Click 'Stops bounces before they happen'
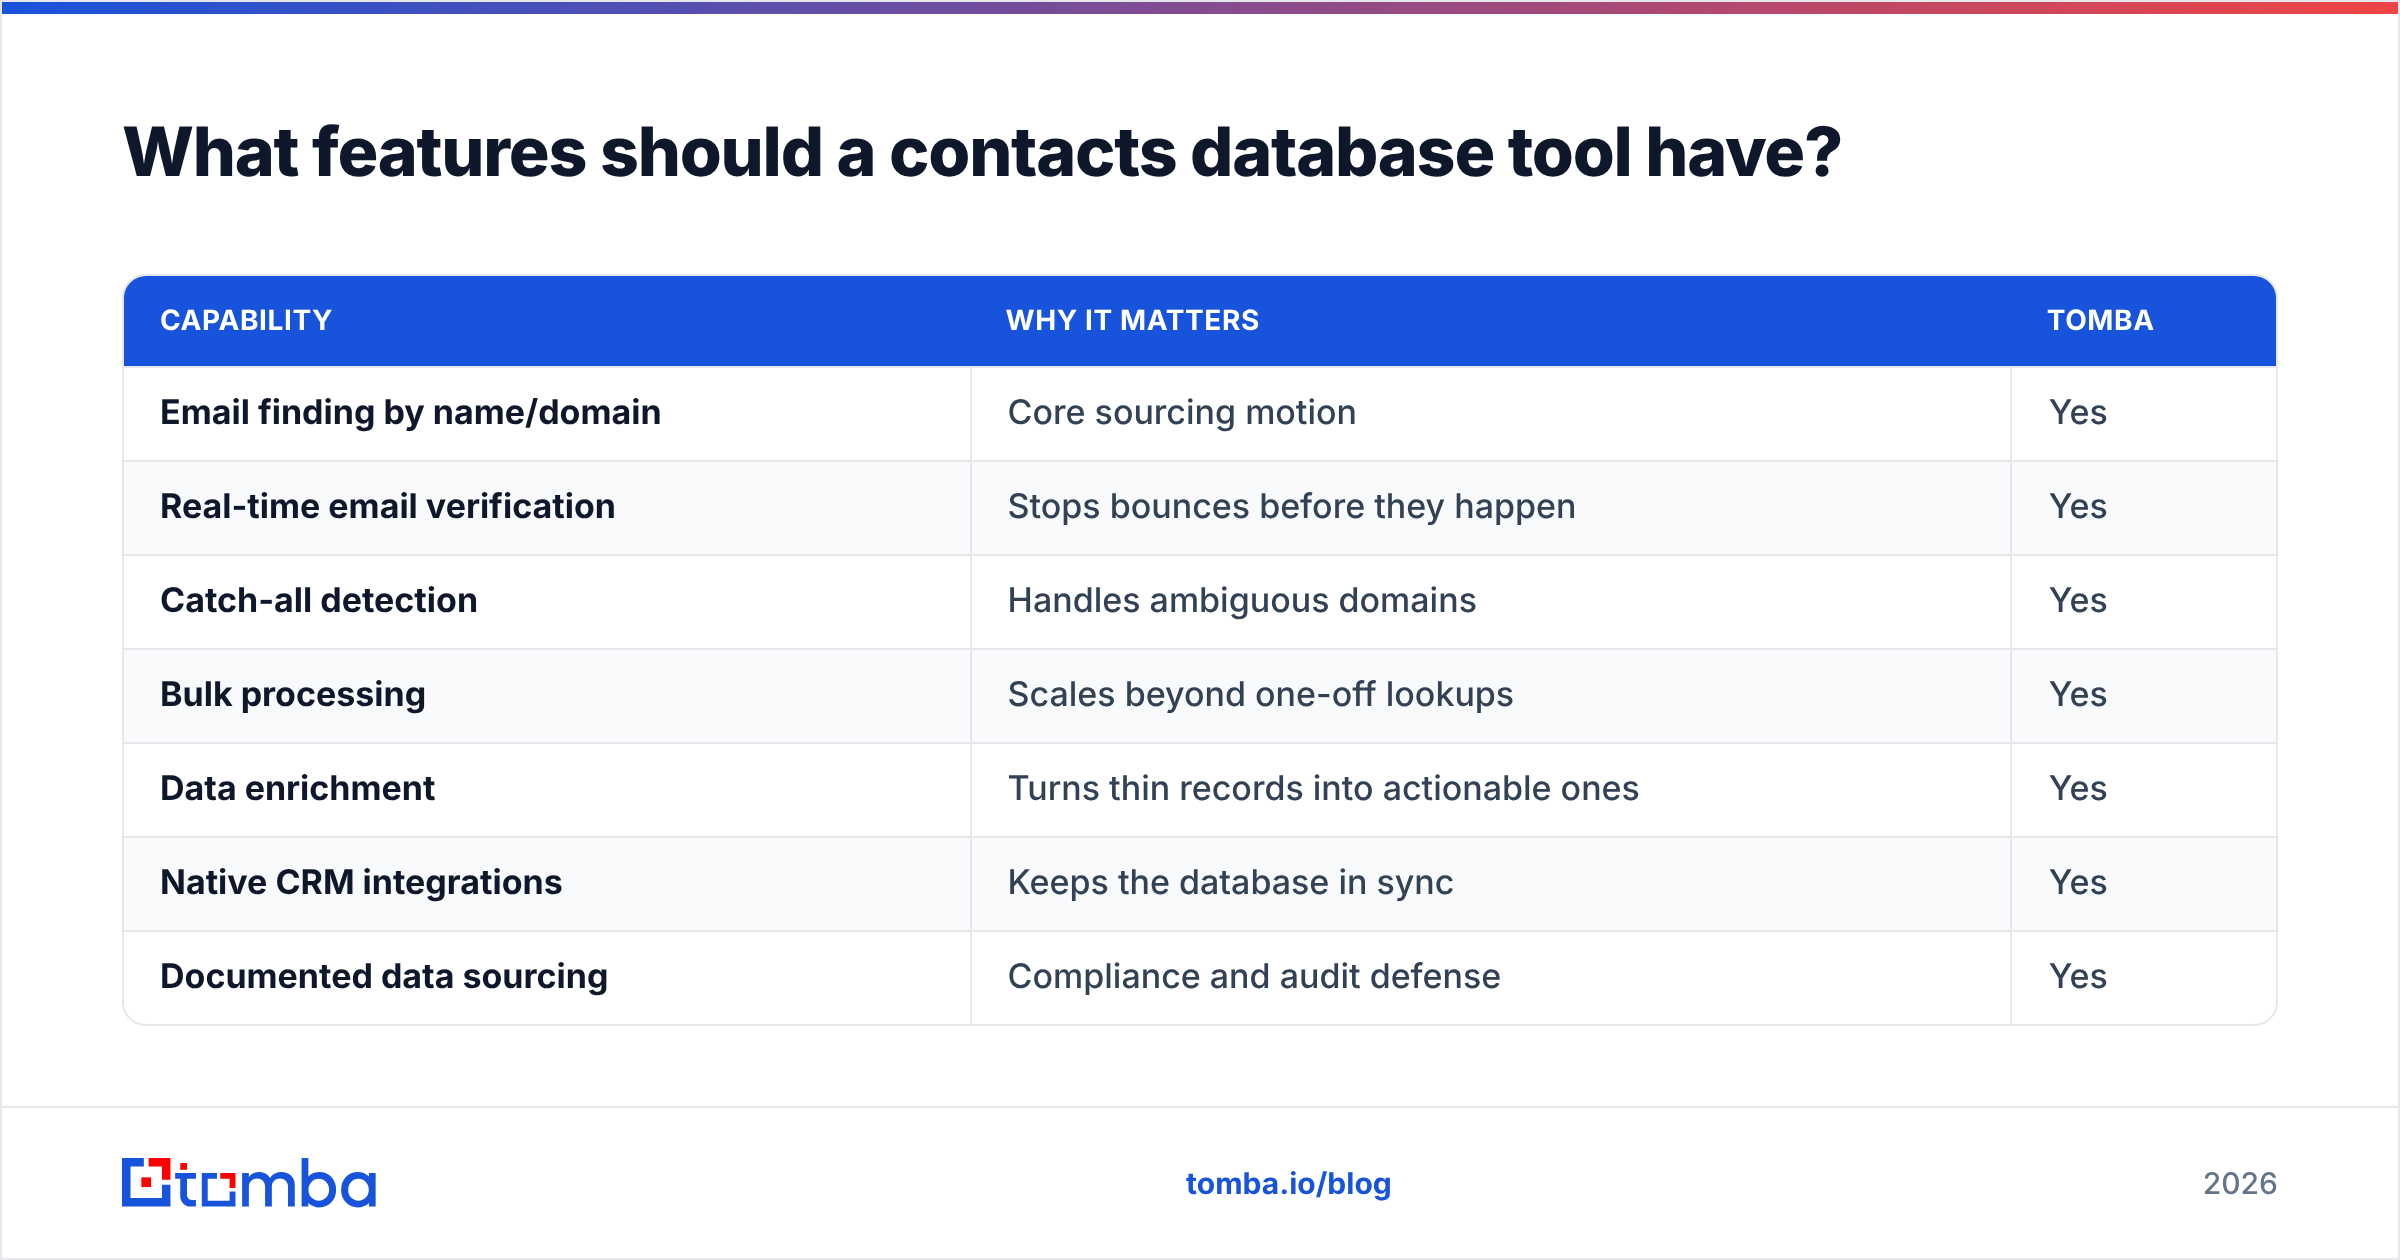Viewport: 2400px width, 1260px height. pos(1291,506)
